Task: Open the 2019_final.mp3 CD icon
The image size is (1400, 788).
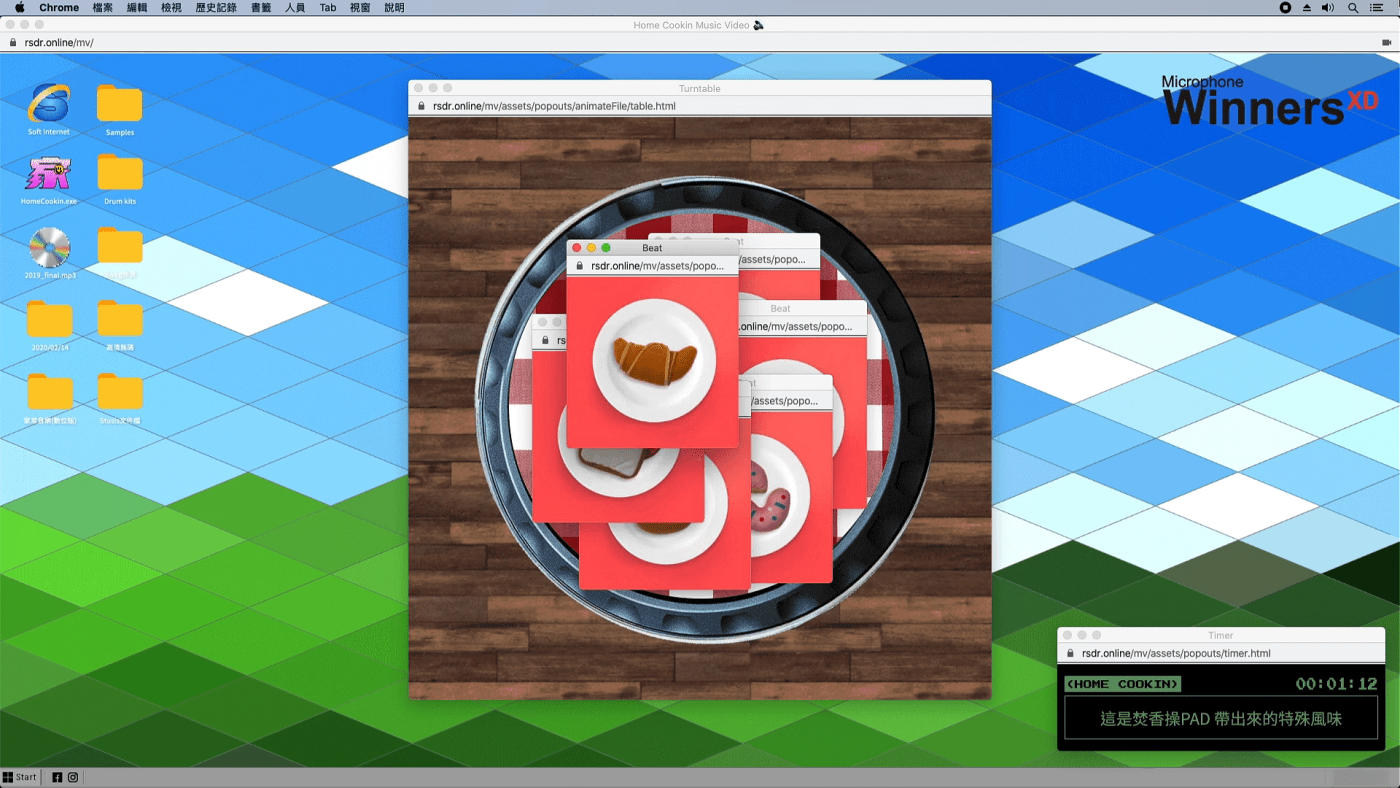Action: coord(49,252)
